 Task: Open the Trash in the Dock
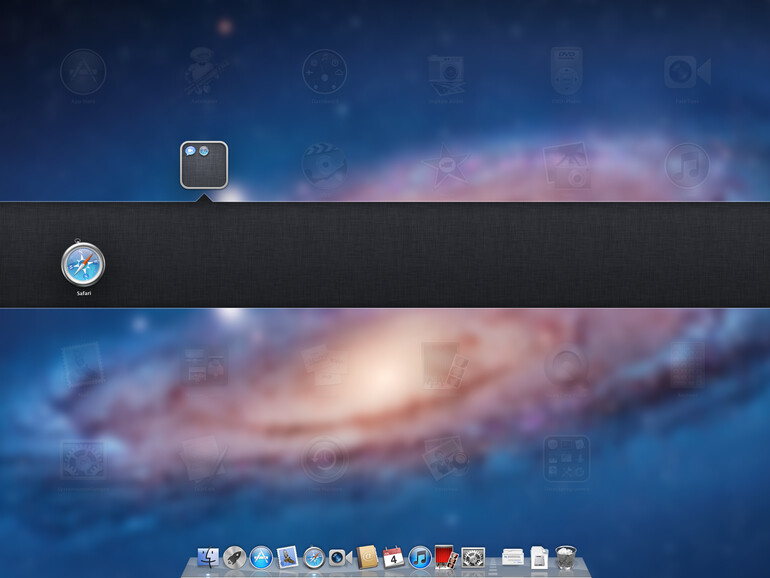coord(566,558)
